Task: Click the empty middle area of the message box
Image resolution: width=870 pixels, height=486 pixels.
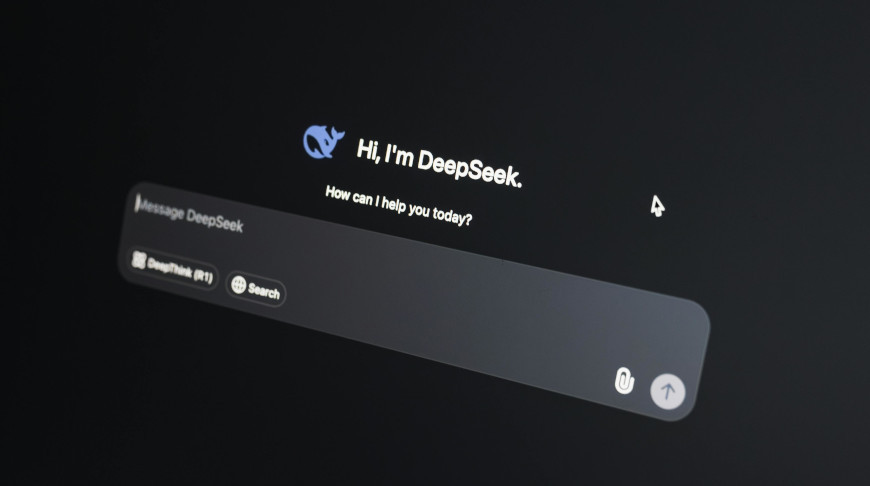Action: [x=420, y=300]
